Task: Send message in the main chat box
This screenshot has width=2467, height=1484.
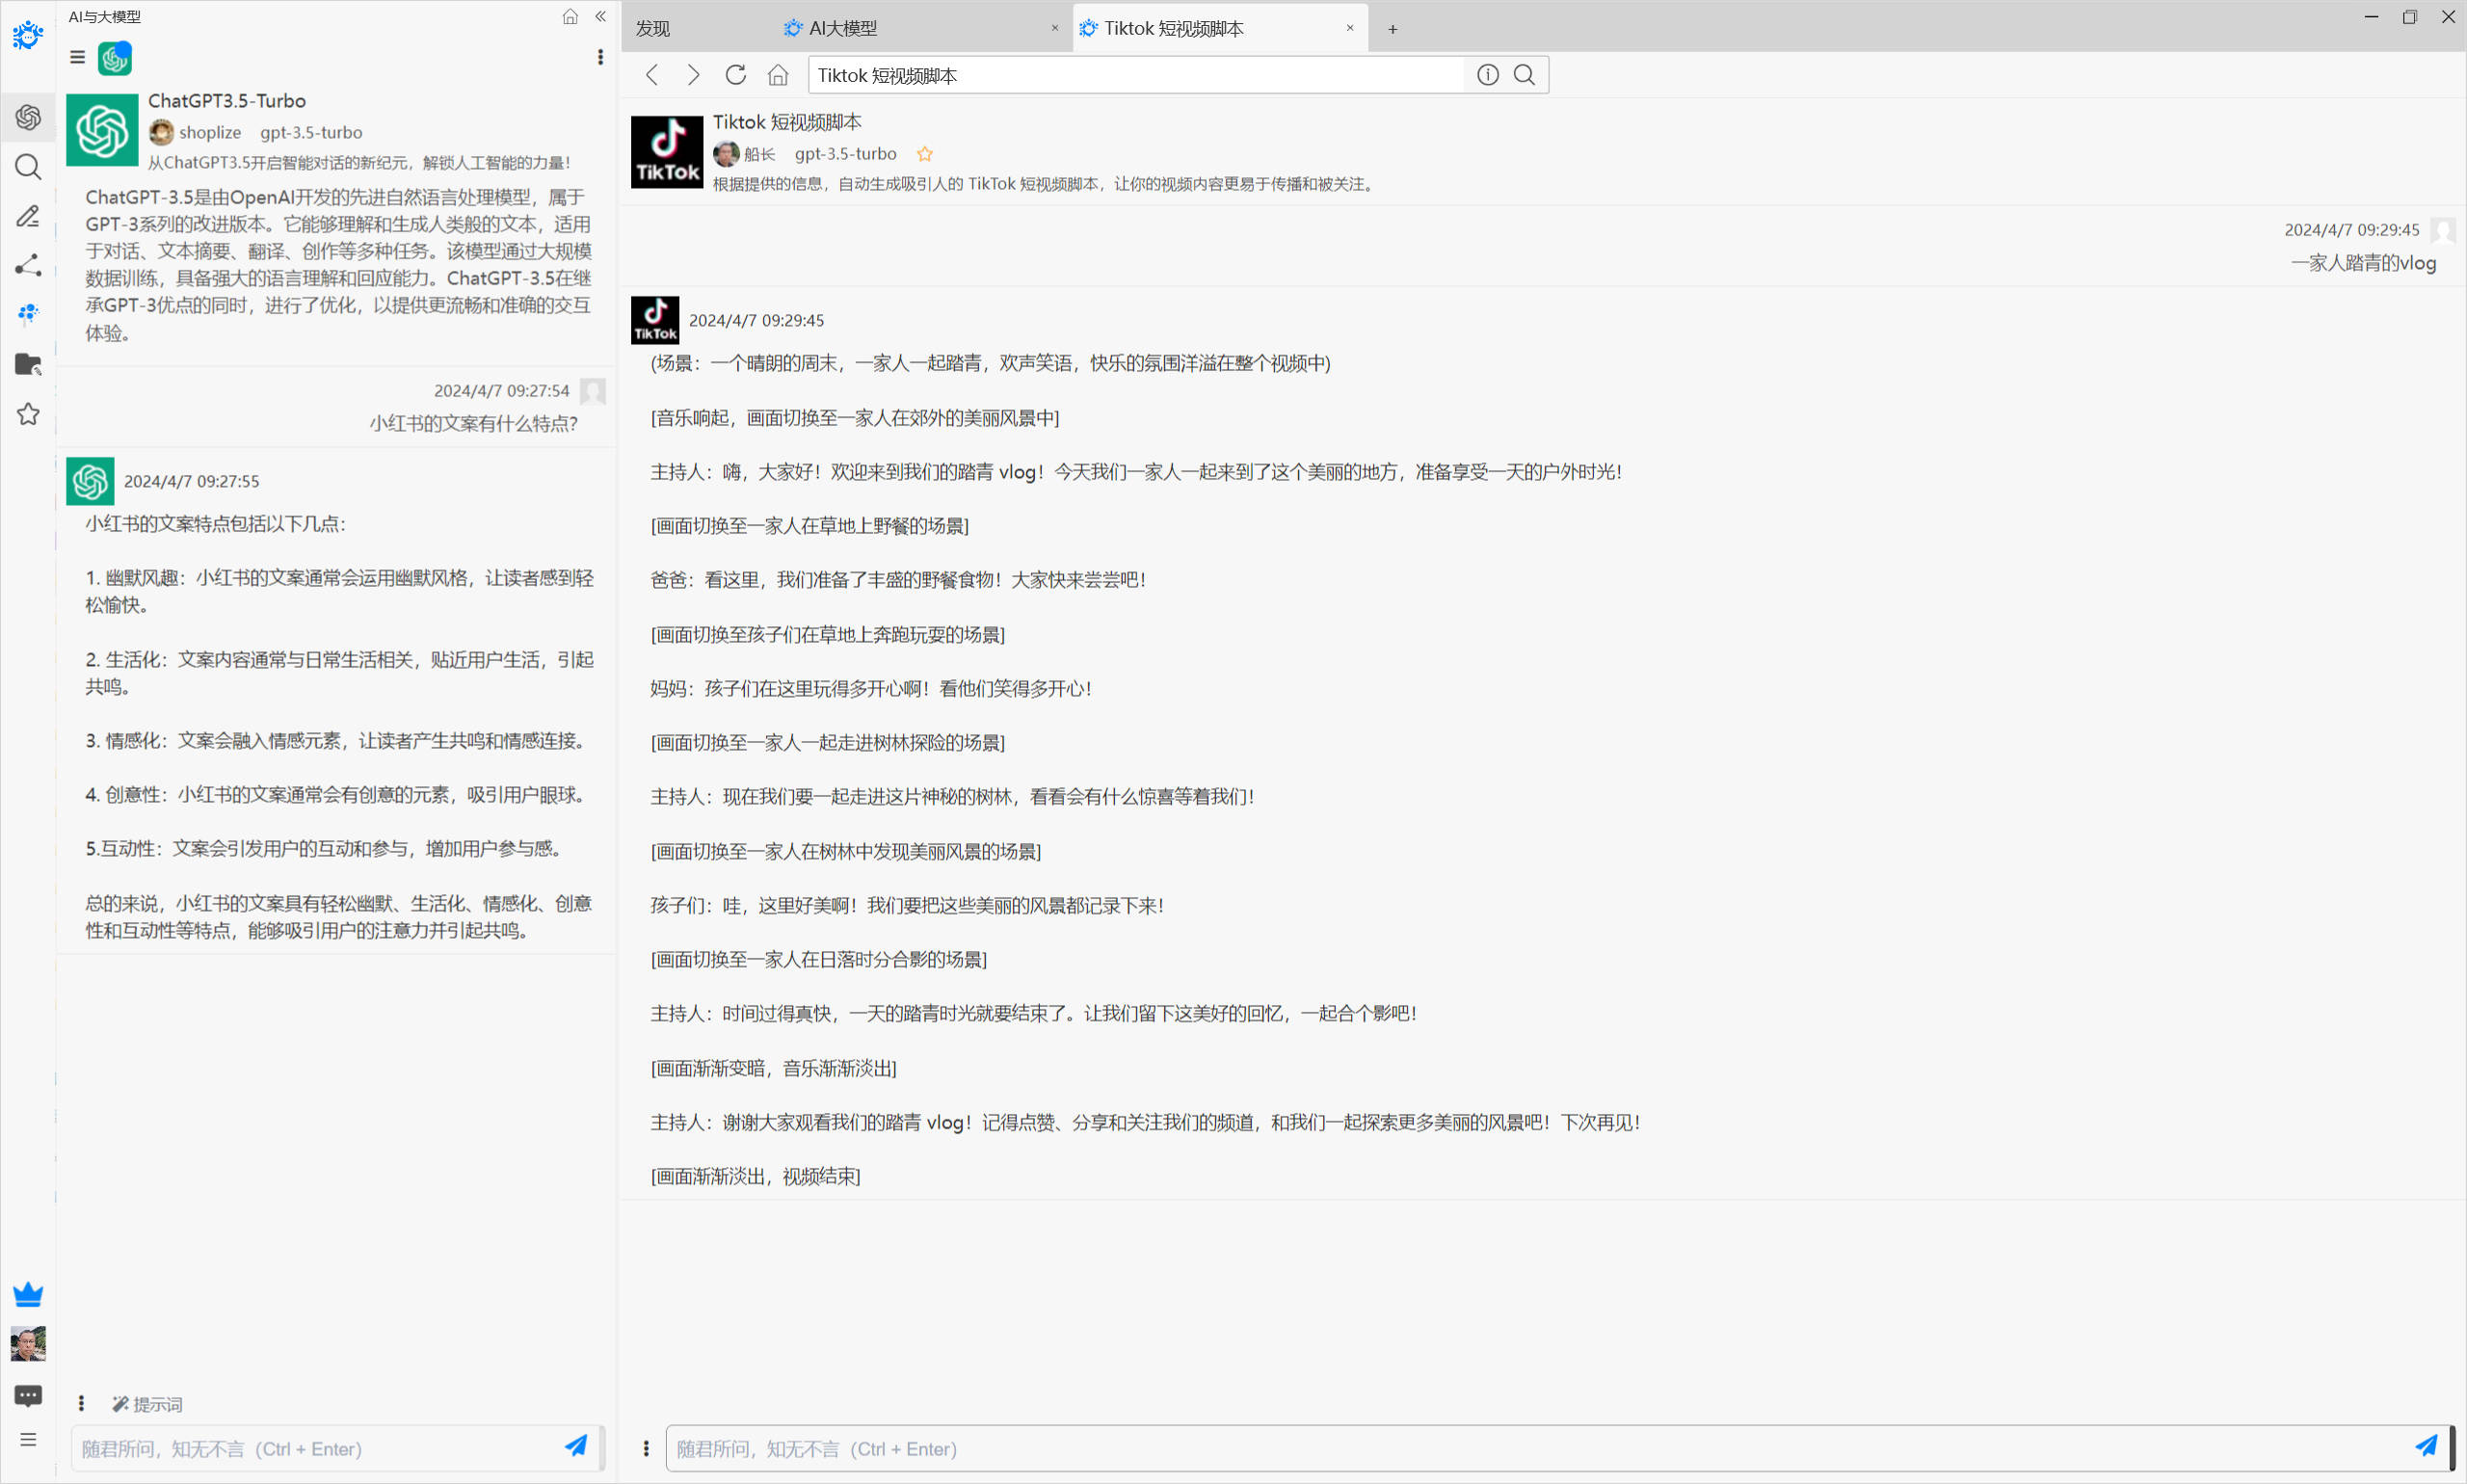Action: point(2425,1446)
